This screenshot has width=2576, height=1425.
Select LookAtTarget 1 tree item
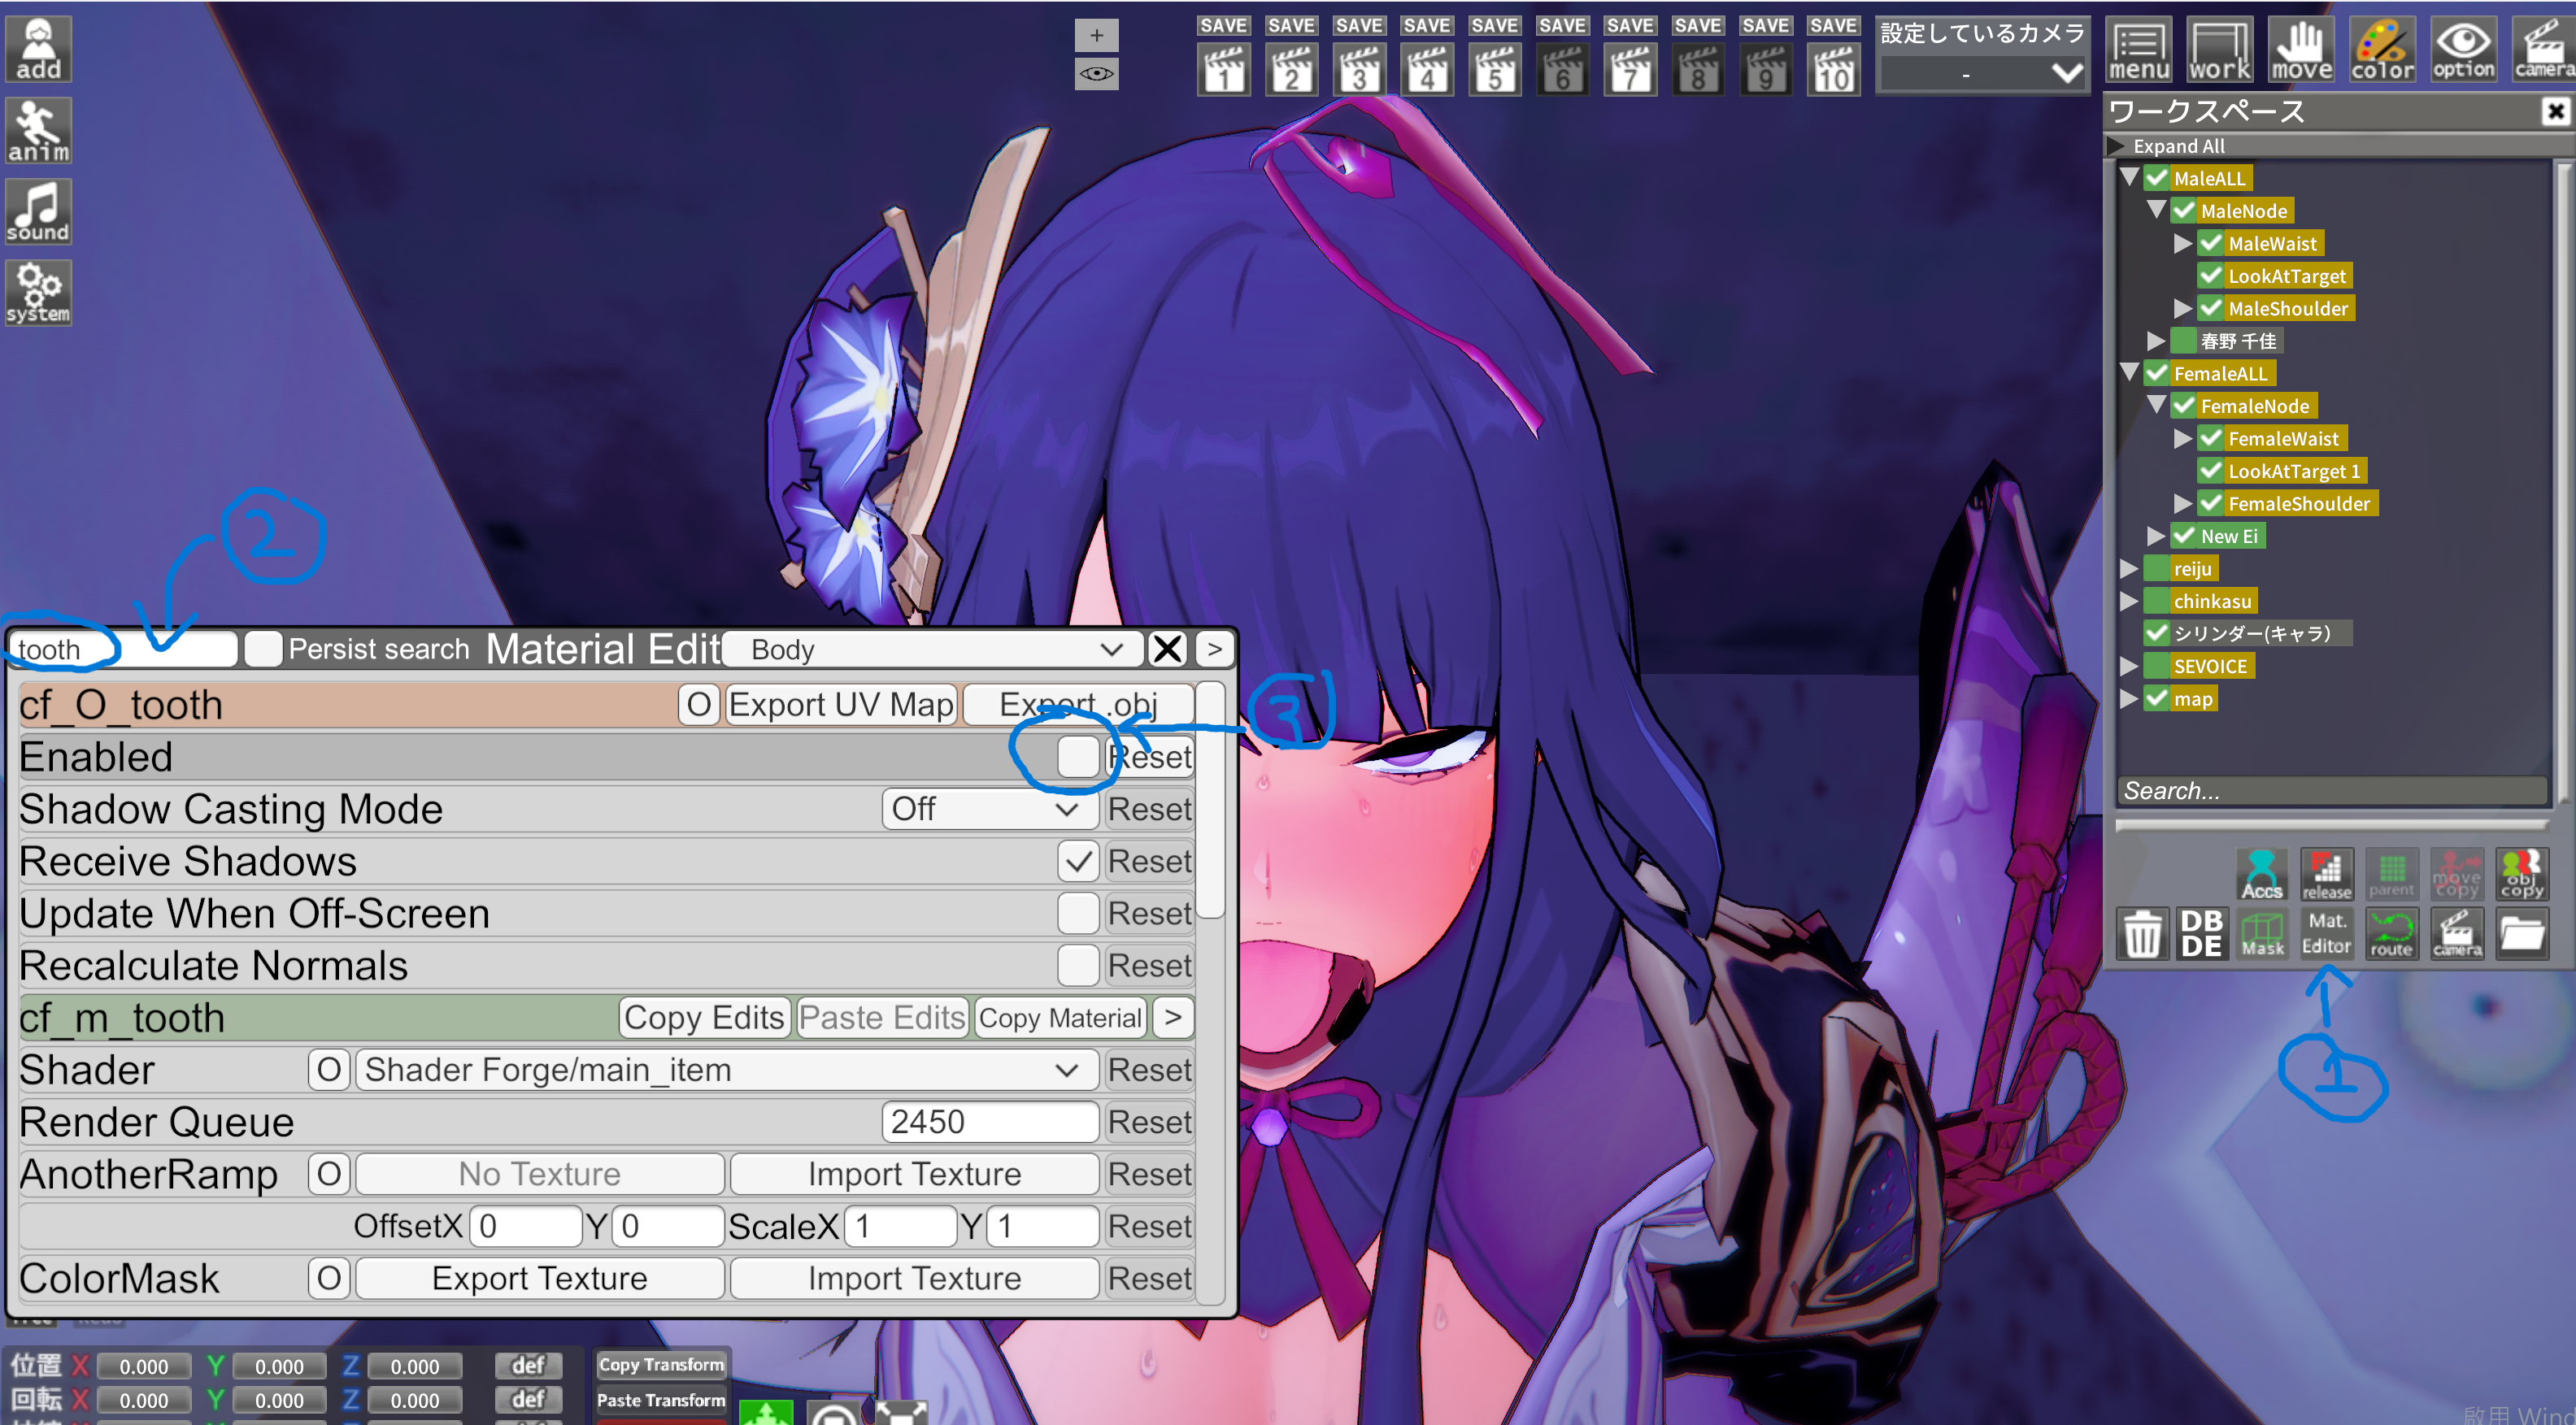coord(2293,471)
